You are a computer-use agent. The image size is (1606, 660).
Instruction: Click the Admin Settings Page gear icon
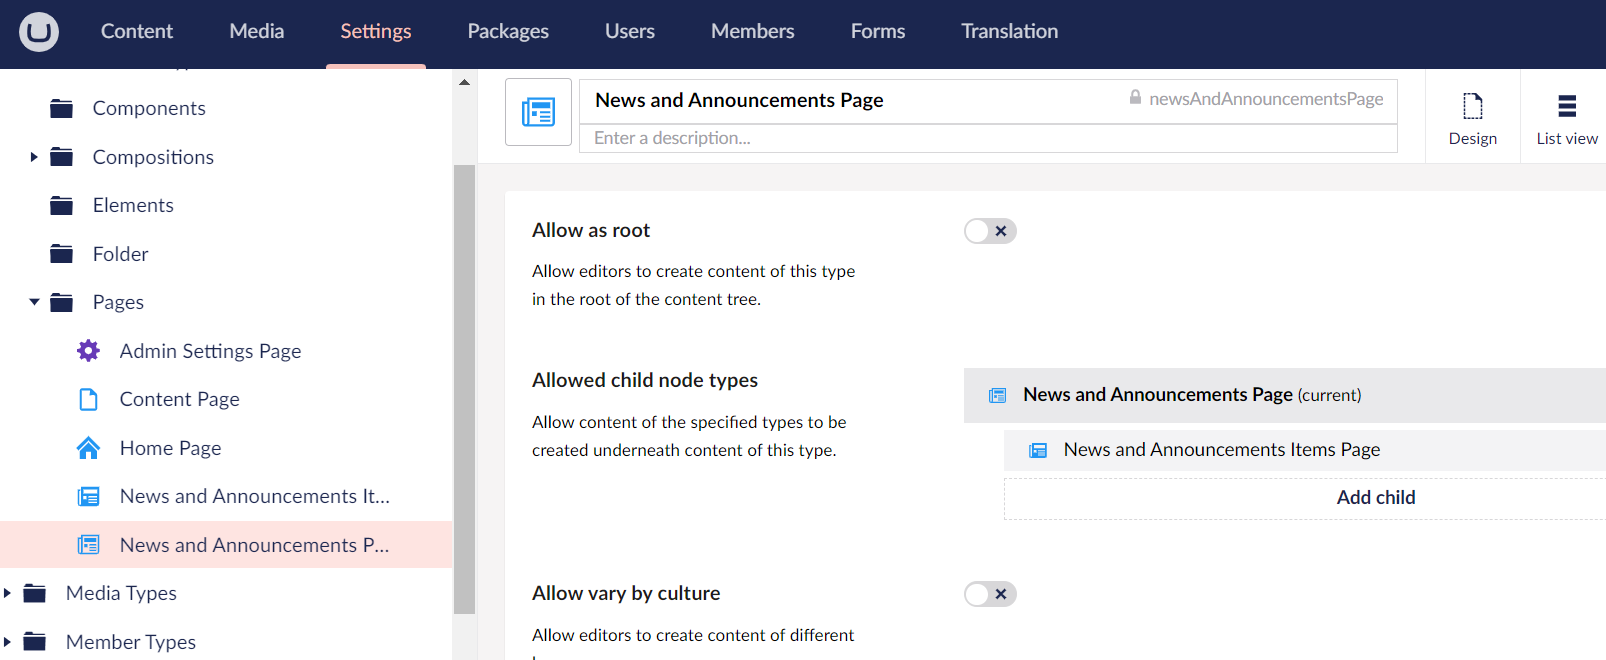click(x=89, y=351)
